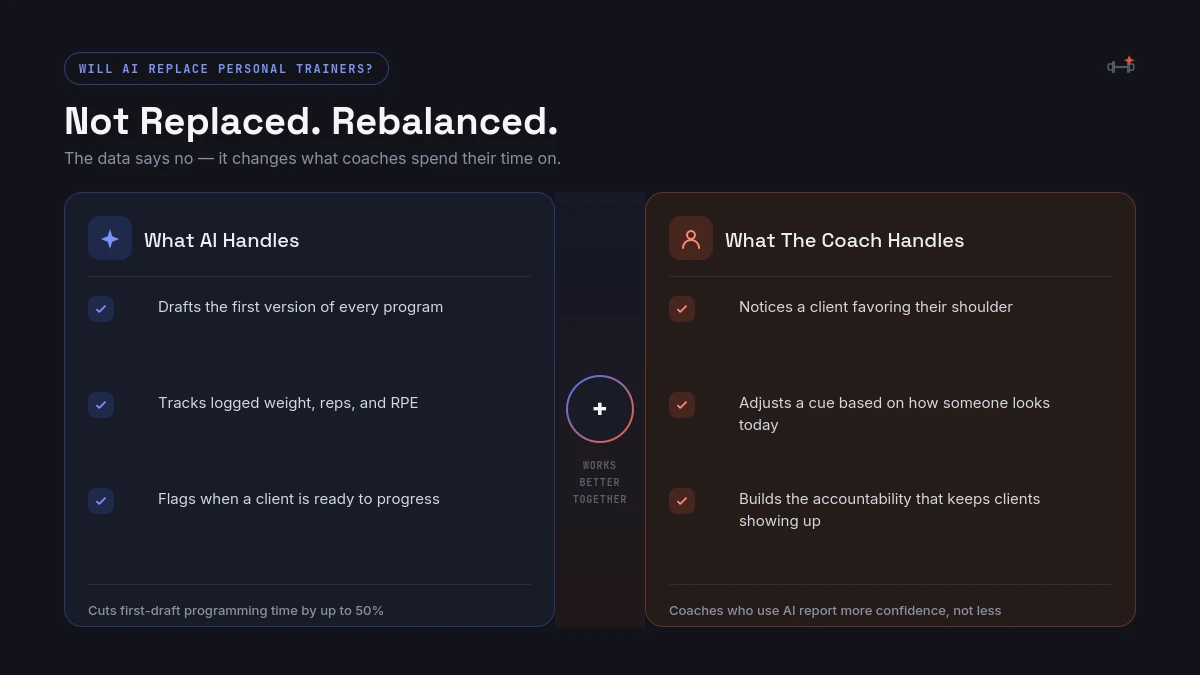Image resolution: width=1200 pixels, height=675 pixels.
Task: Click the What AI Handles heading
Action: [x=221, y=240]
